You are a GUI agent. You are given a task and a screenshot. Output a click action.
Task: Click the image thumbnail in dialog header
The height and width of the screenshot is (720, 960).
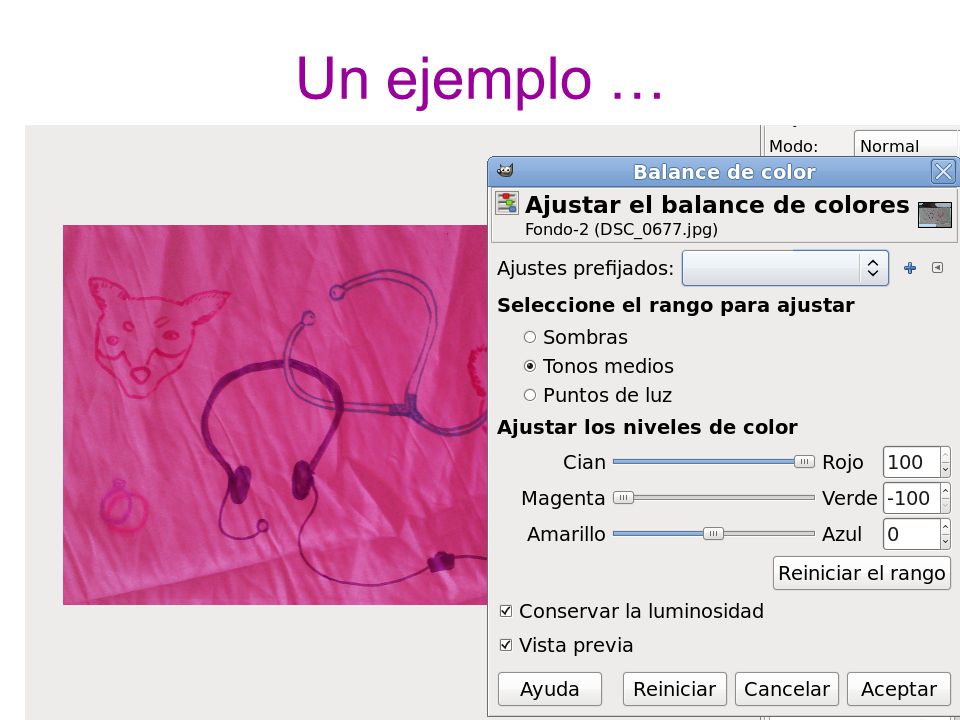[934, 214]
